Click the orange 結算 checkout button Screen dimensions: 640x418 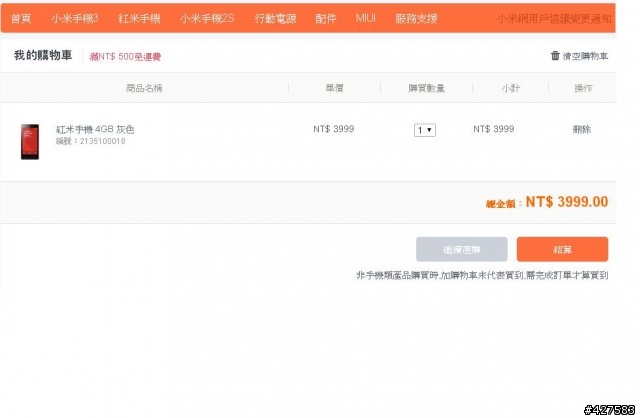tap(562, 249)
